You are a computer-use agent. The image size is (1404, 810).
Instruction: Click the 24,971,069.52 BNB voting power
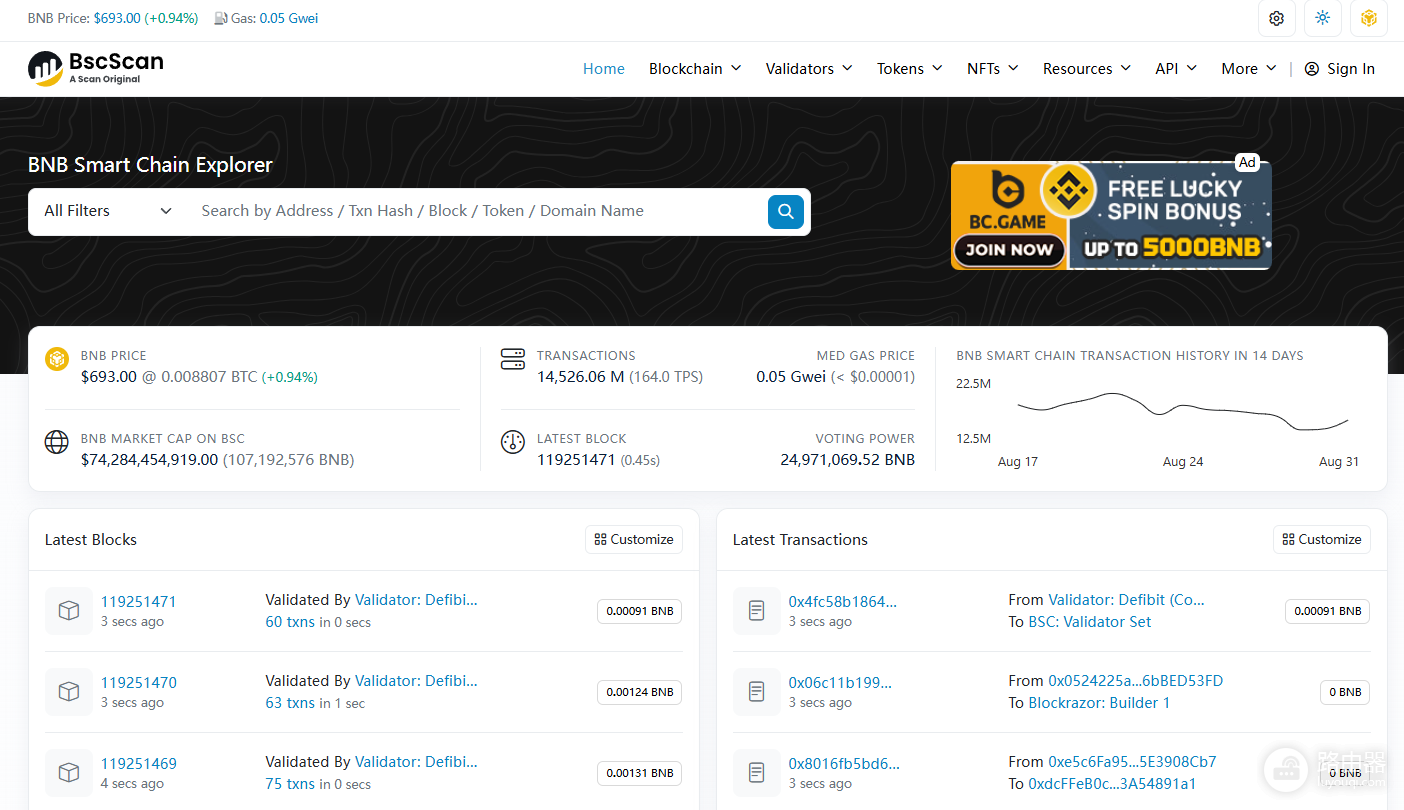point(848,460)
